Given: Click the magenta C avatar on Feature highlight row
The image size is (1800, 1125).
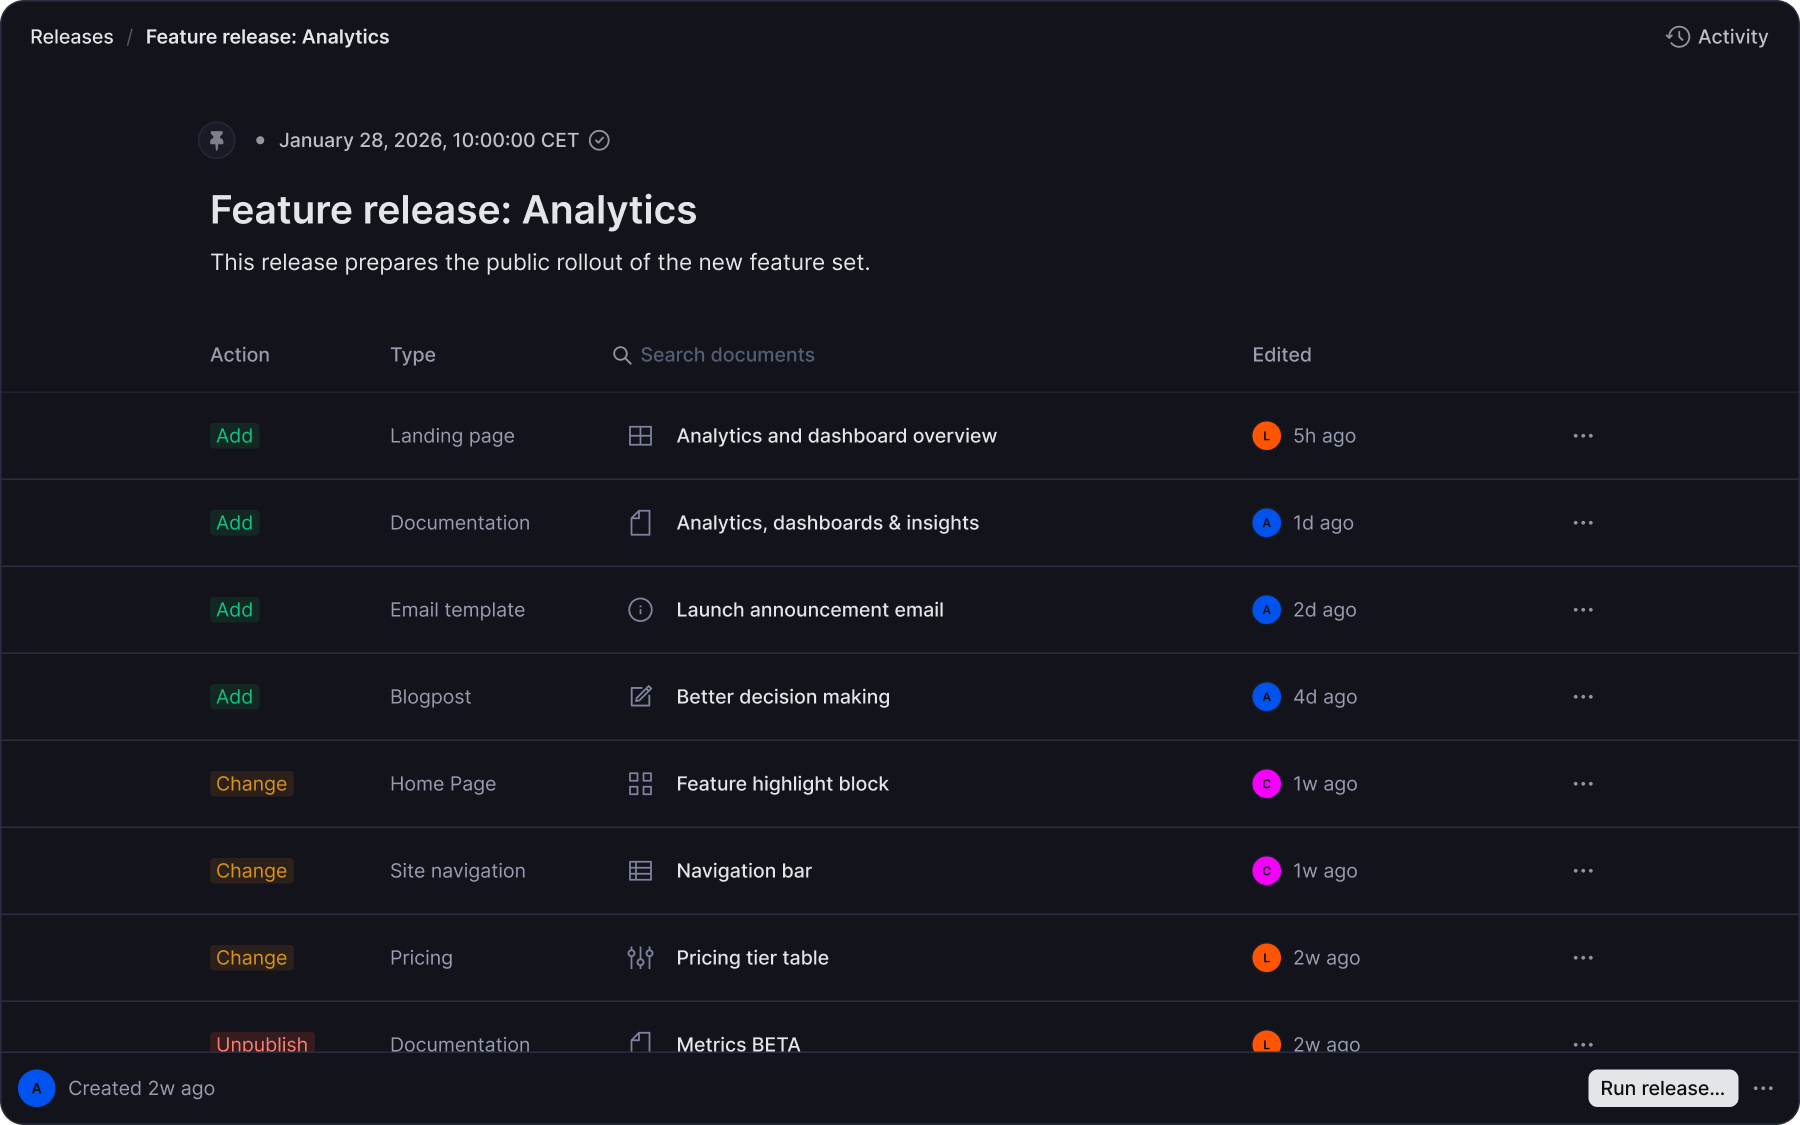Looking at the screenshot, I should click(x=1266, y=784).
